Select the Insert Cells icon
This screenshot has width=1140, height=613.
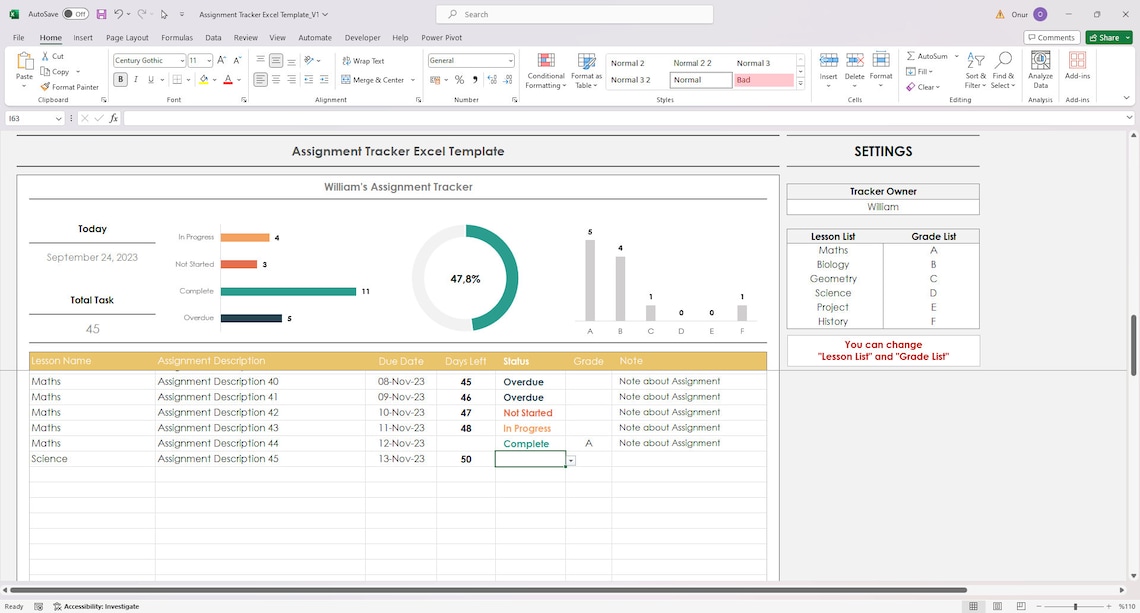[828, 70]
